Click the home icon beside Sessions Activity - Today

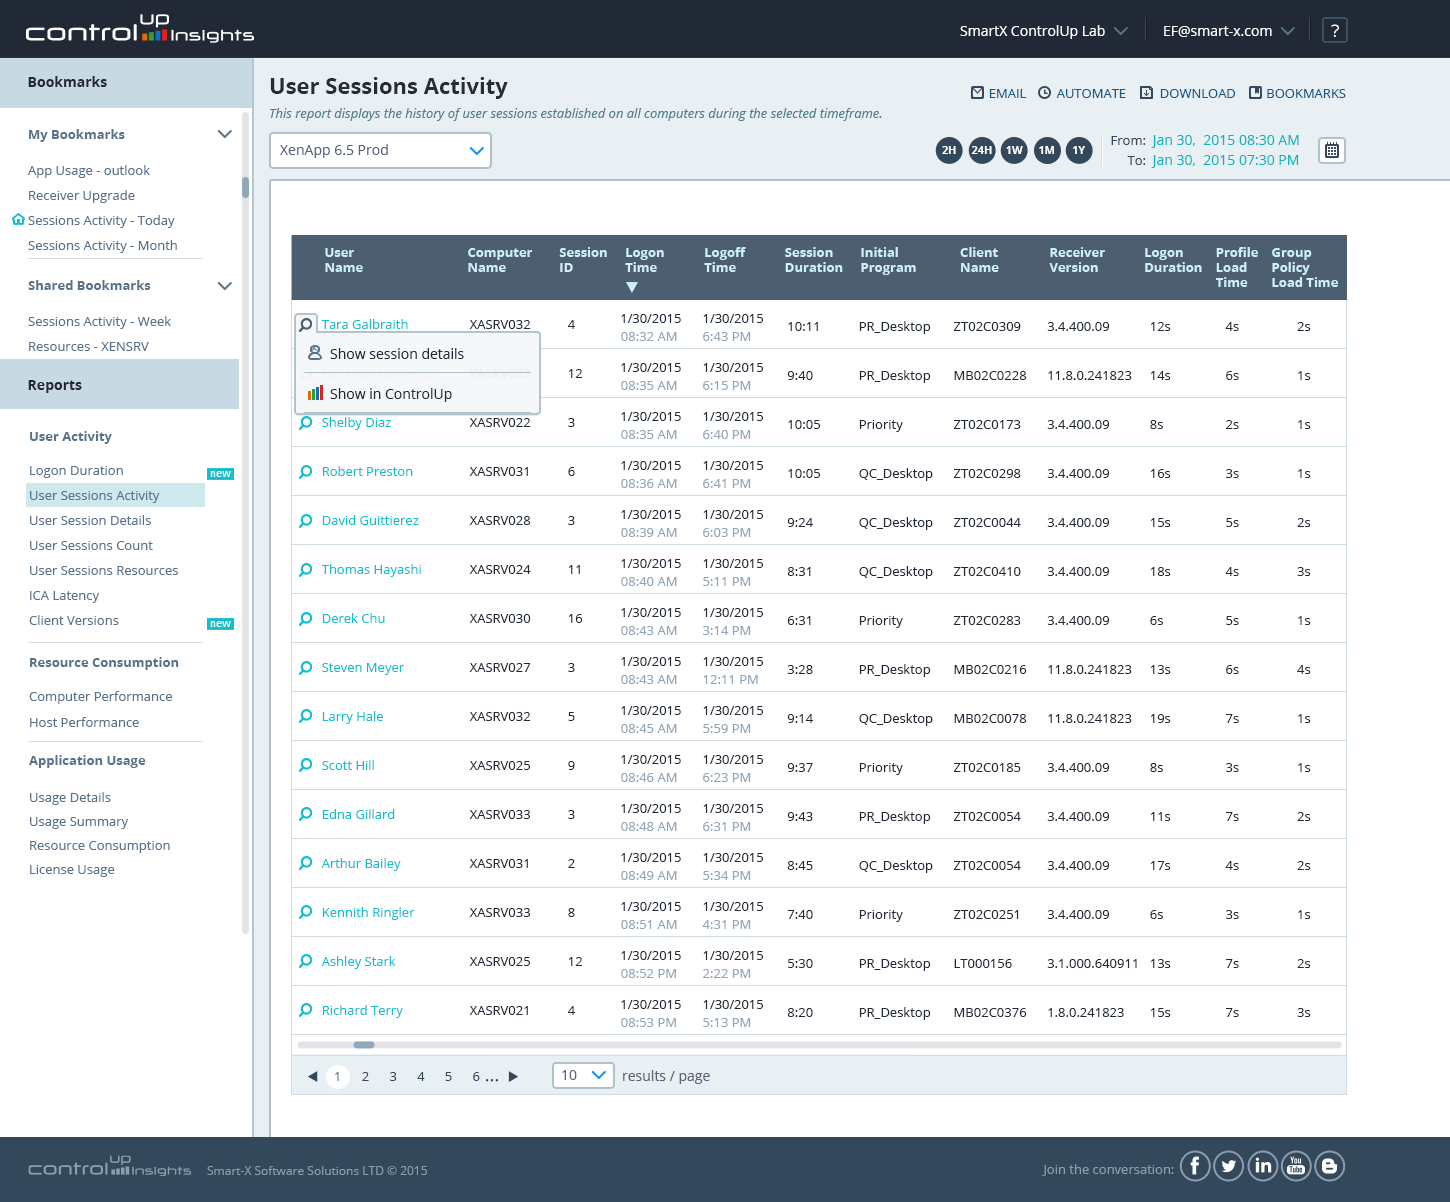pos(18,219)
